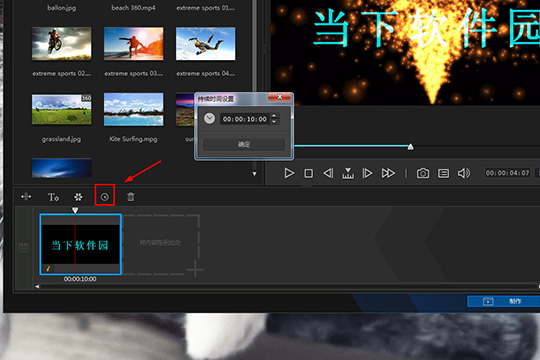Select the Kite Surfing.mpg thumbnail
This screenshot has width=540, height=360.
134,109
